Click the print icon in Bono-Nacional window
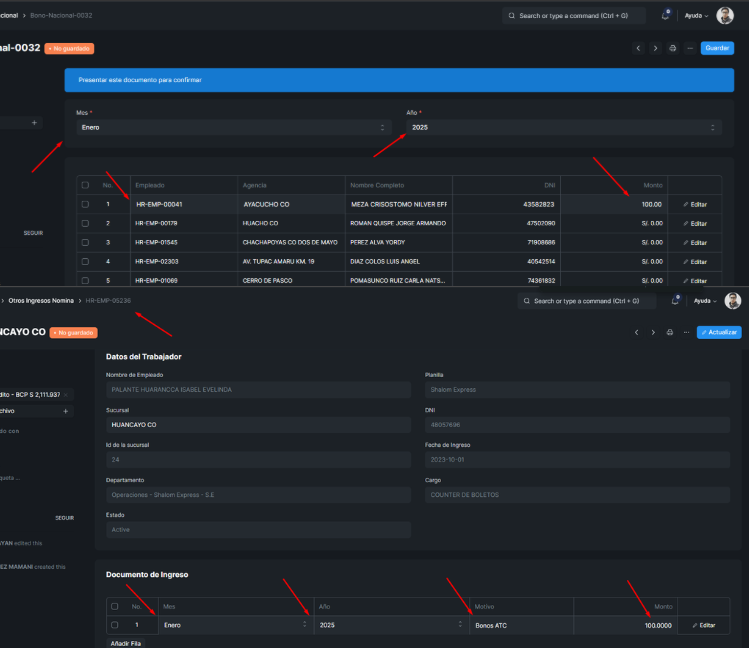 coord(673,48)
